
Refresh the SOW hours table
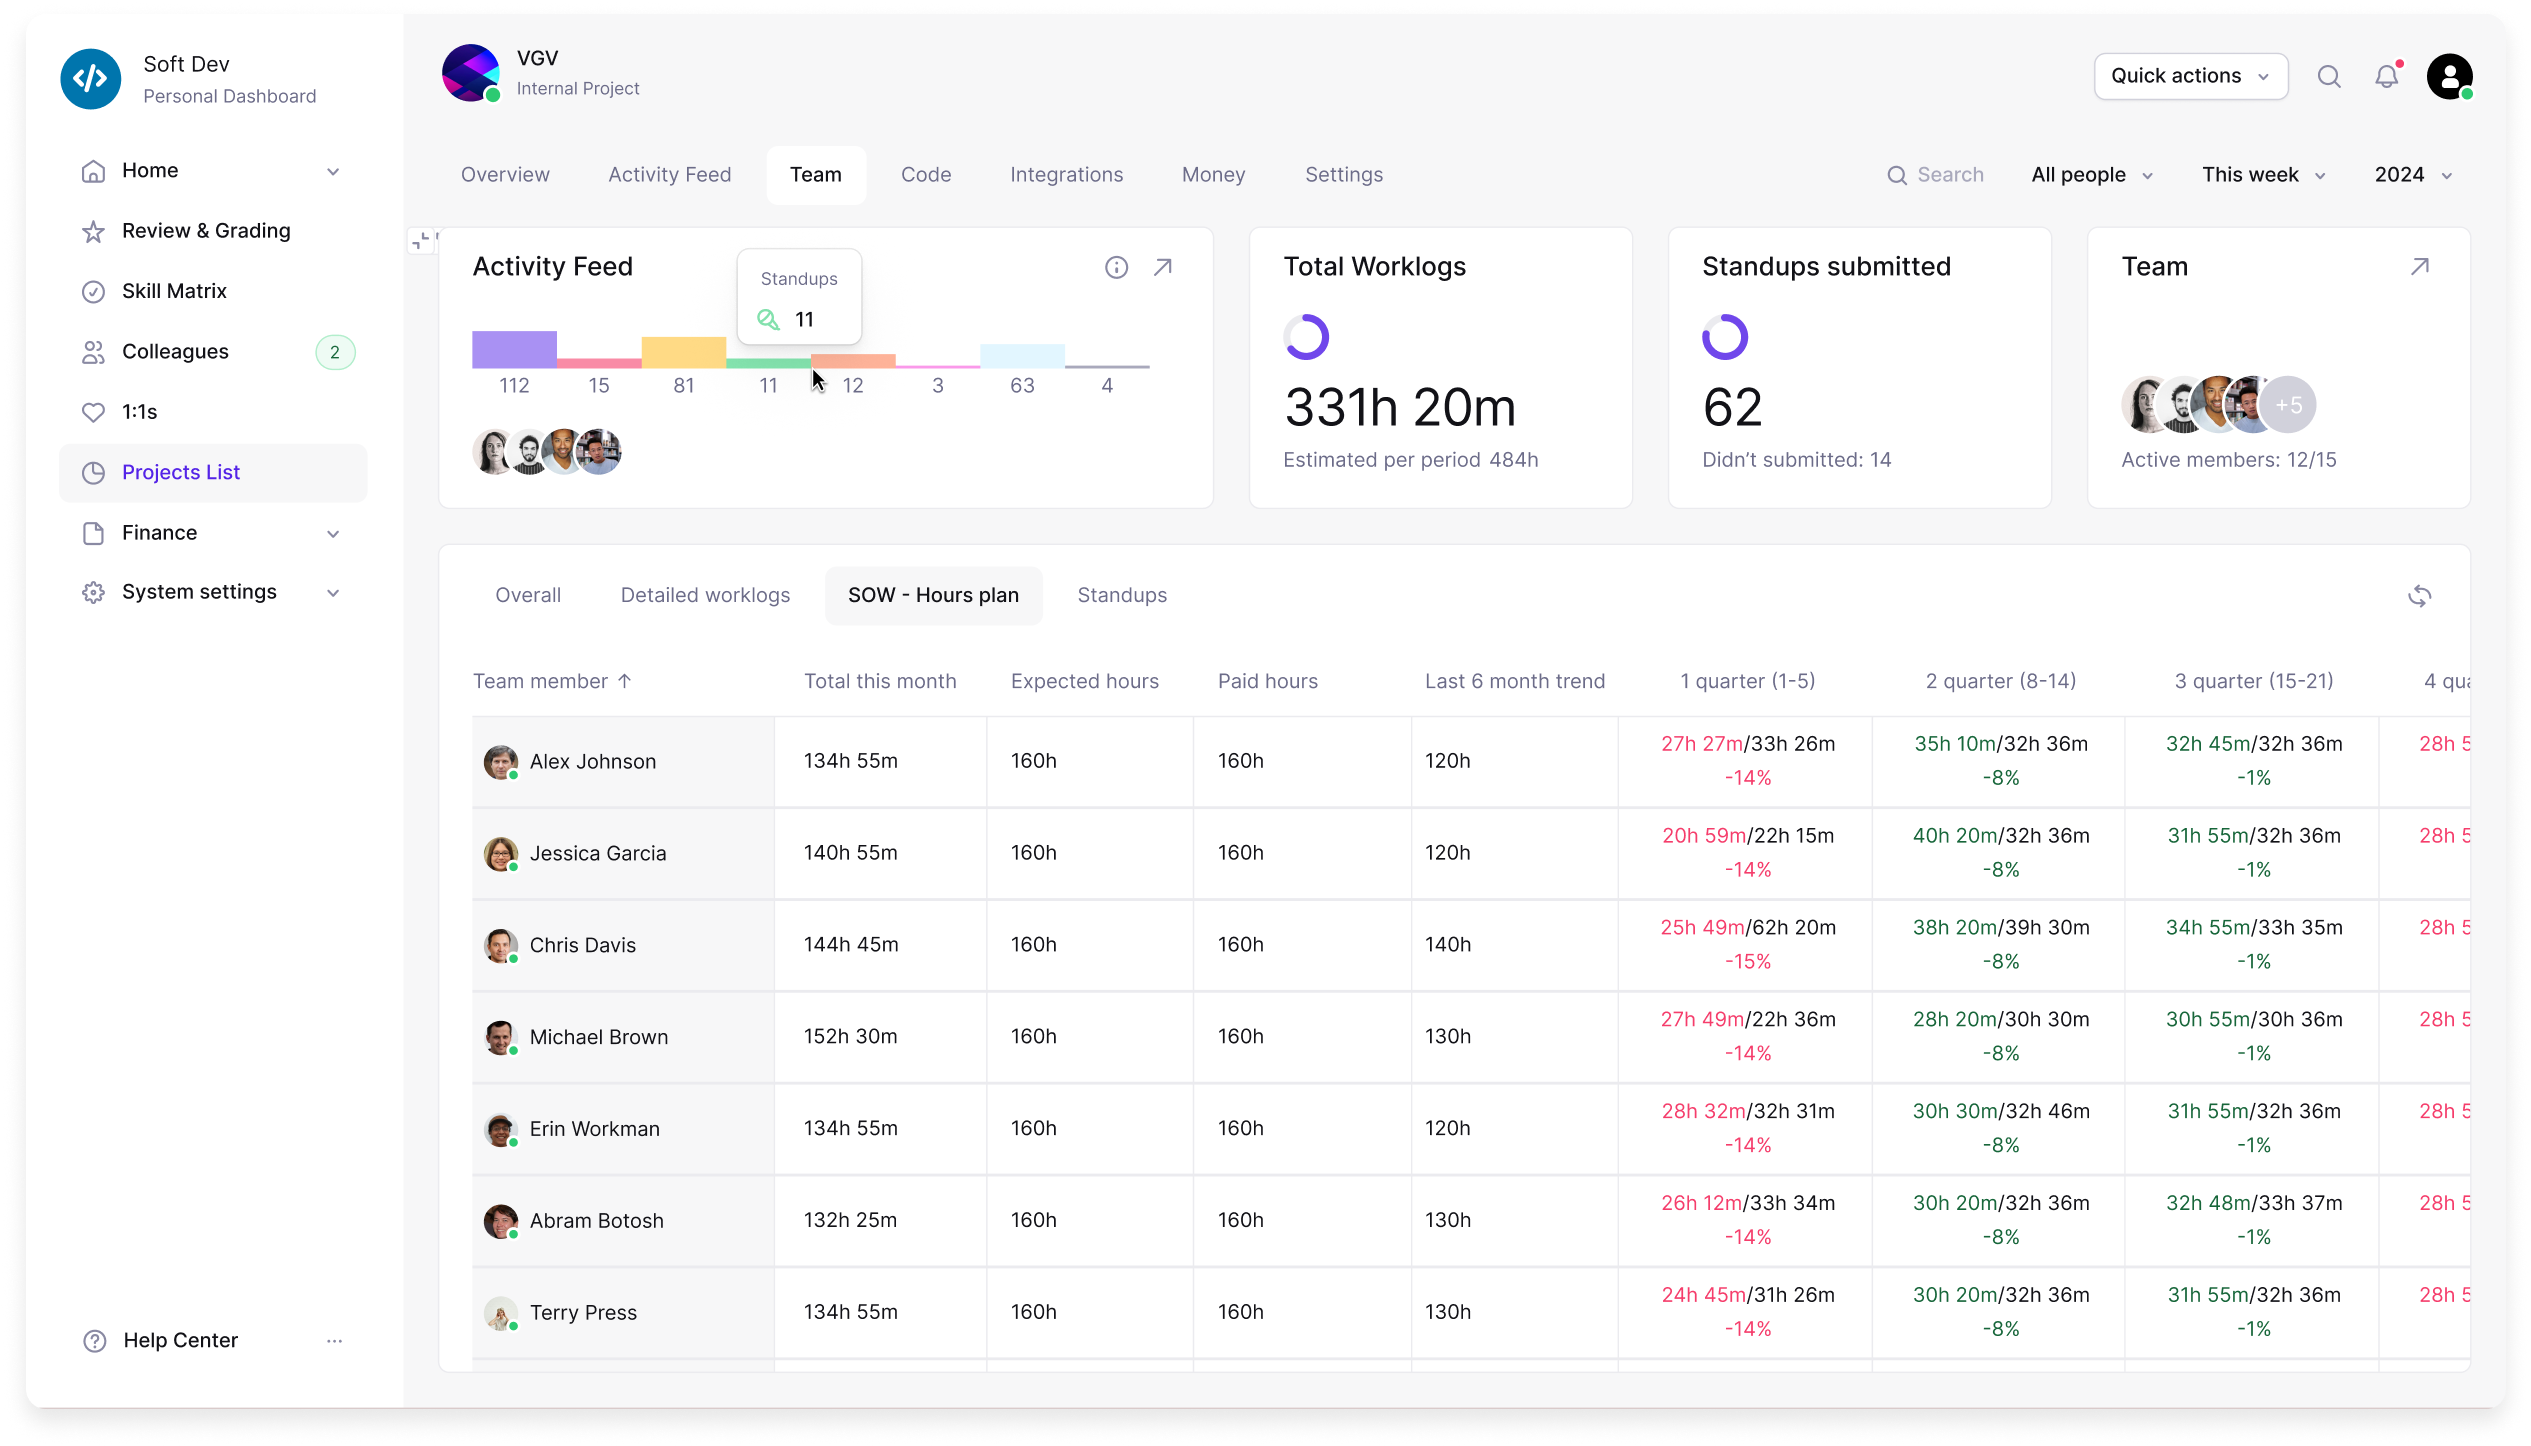[2421, 595]
